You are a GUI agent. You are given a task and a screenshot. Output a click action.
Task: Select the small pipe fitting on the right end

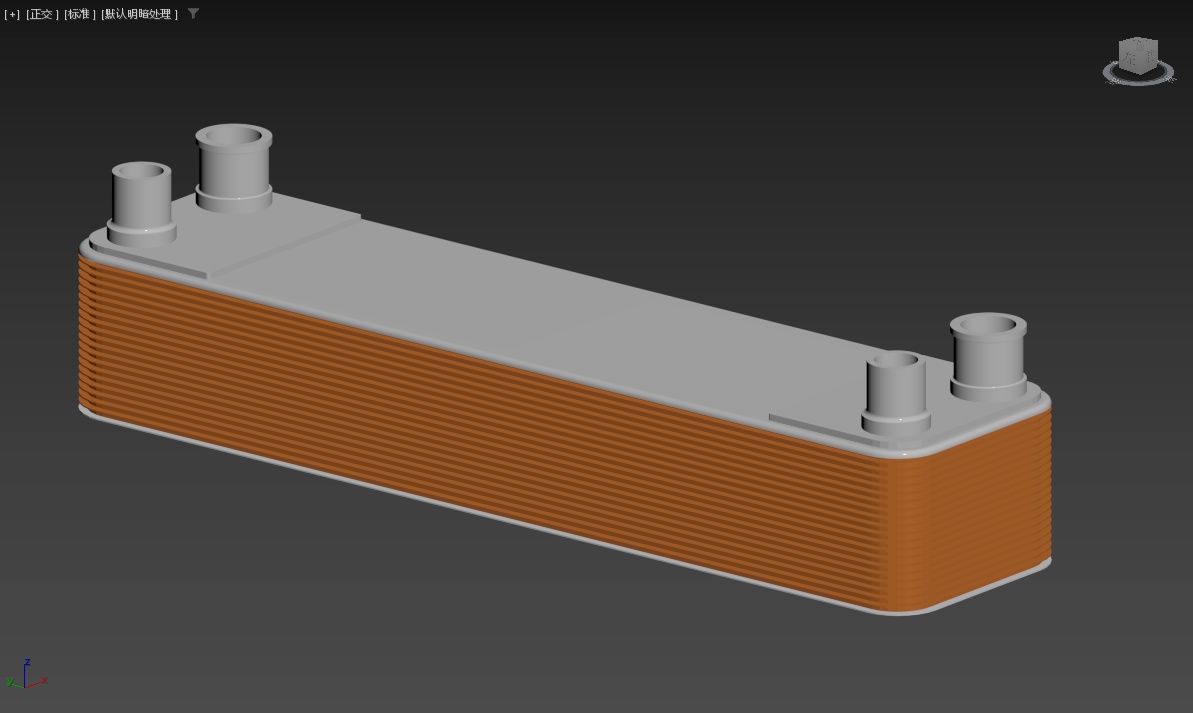(895, 390)
